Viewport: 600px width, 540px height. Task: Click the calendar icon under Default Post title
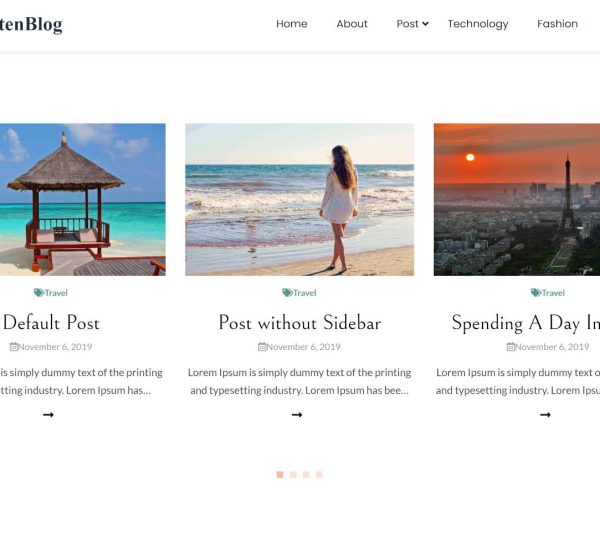click(14, 347)
